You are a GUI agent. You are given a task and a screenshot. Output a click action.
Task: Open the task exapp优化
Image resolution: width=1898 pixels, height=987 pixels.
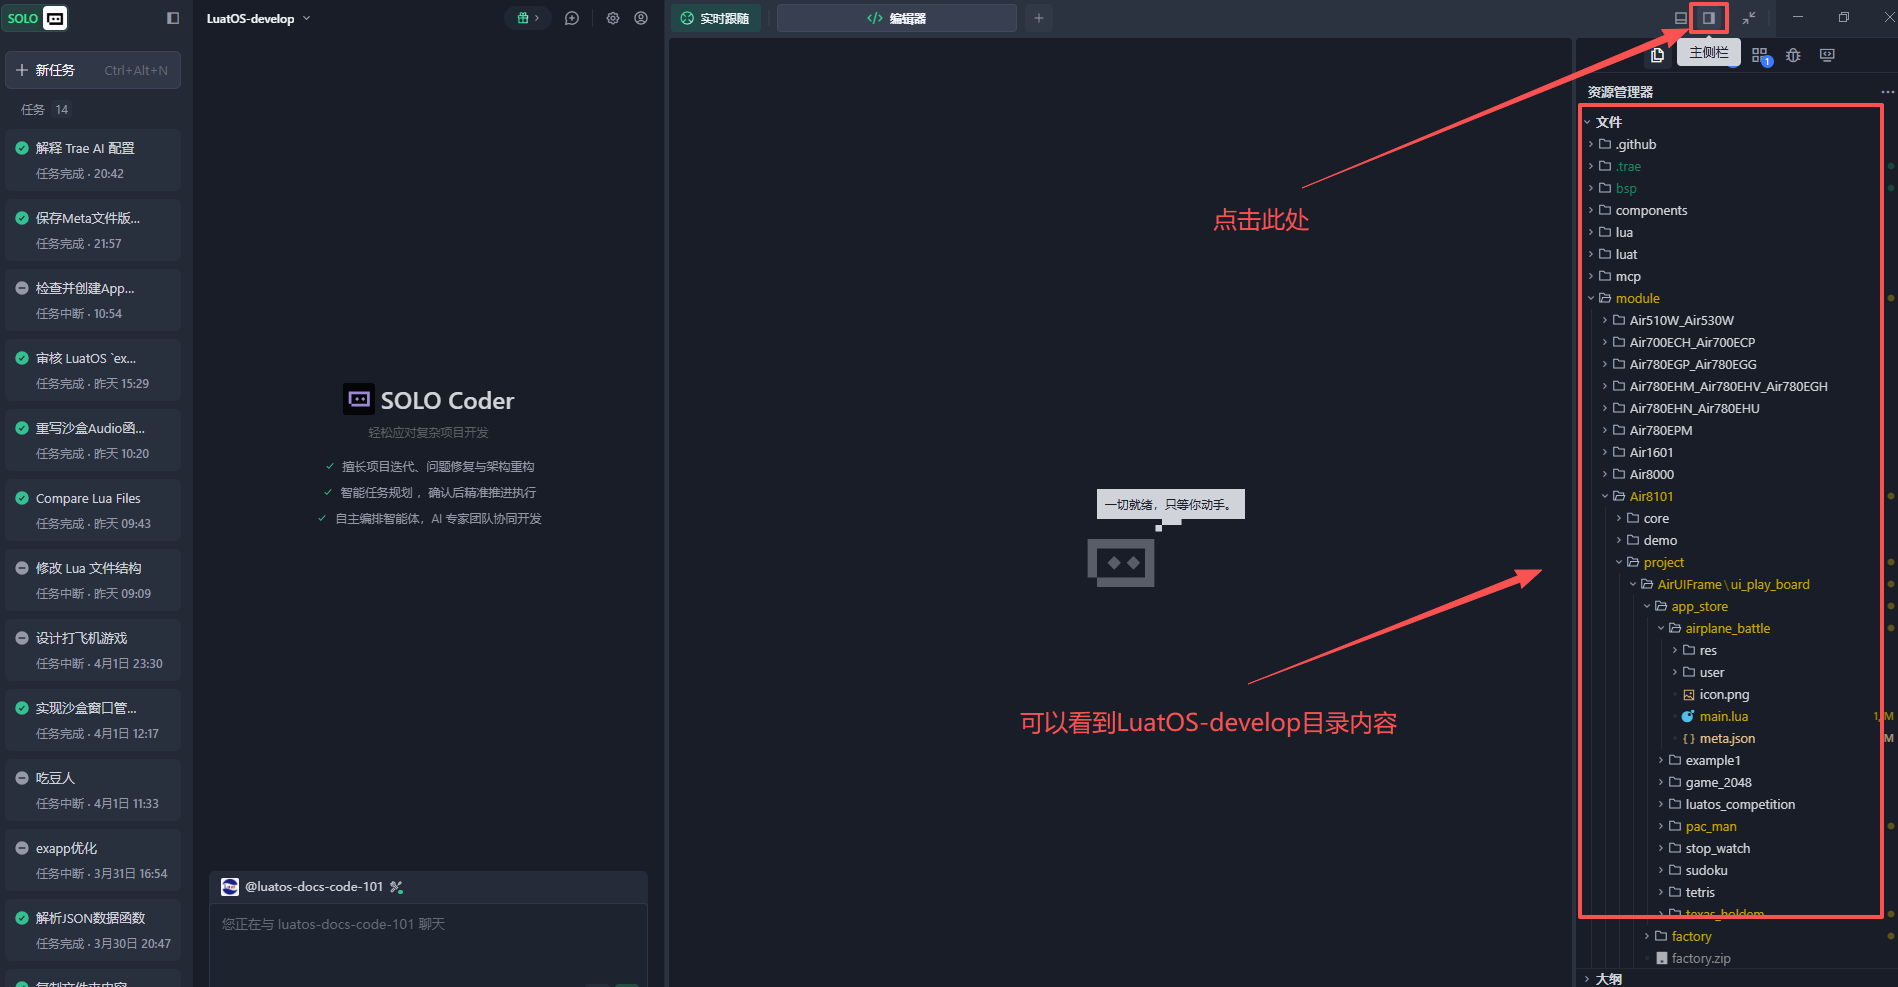[x=93, y=860]
